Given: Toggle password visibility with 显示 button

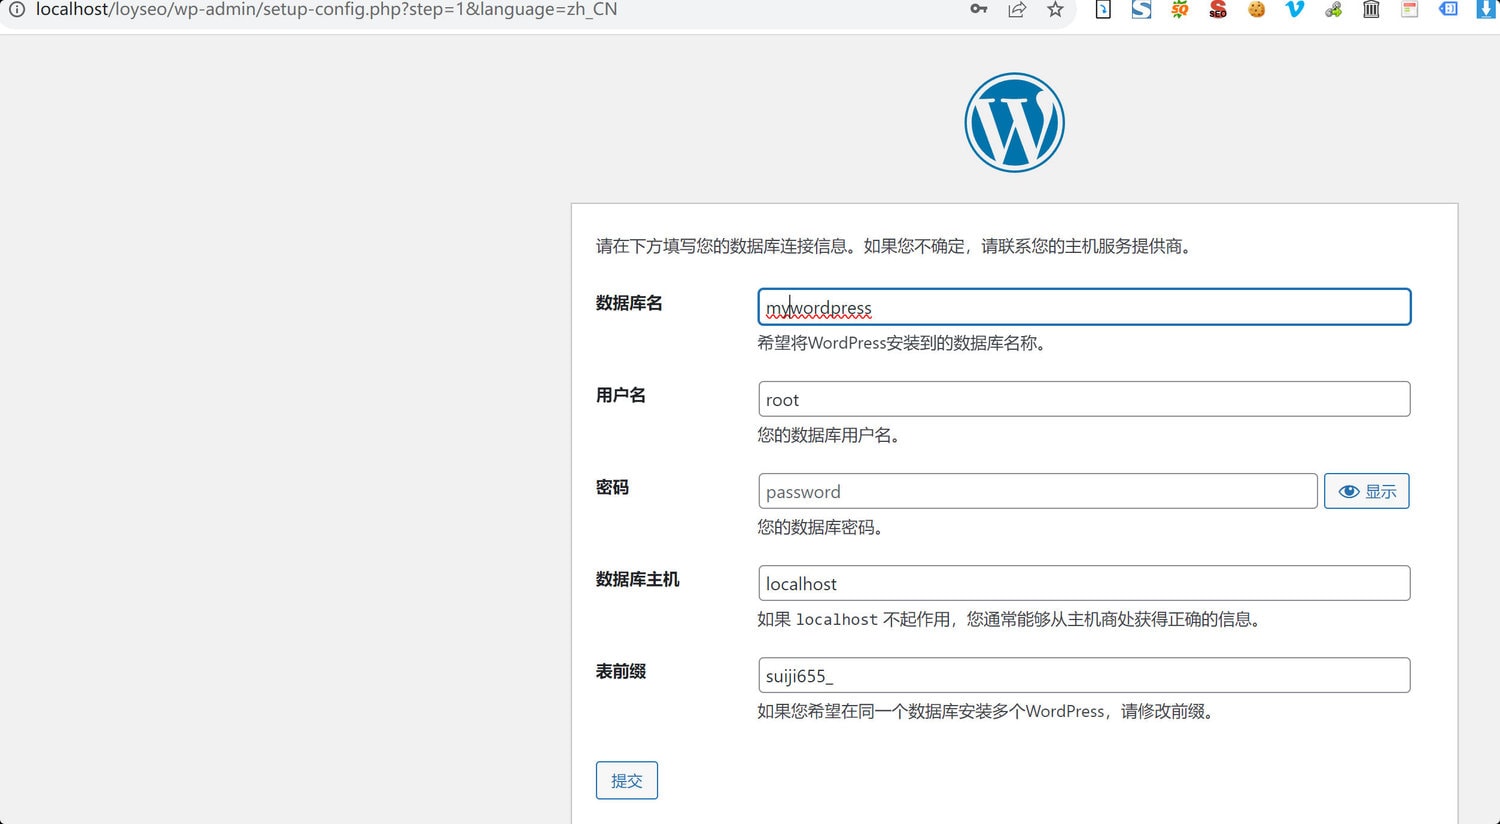Looking at the screenshot, I should (x=1366, y=491).
